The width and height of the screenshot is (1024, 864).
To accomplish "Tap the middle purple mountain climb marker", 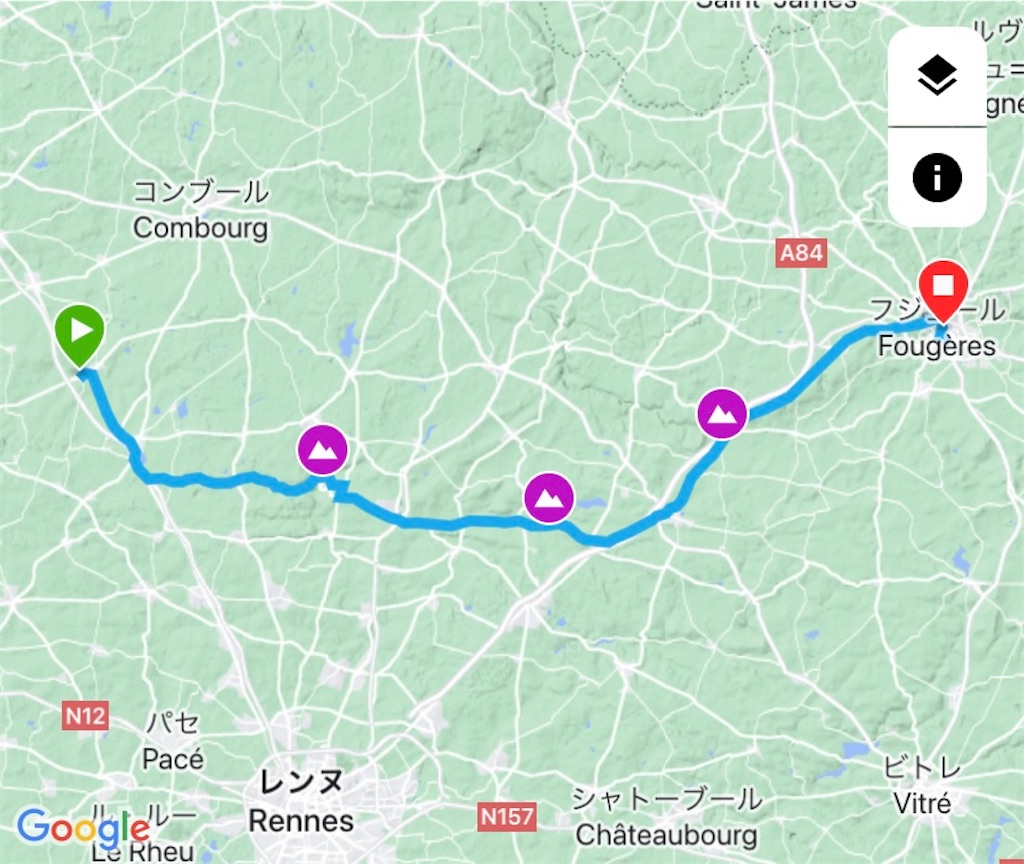I will (x=549, y=498).
